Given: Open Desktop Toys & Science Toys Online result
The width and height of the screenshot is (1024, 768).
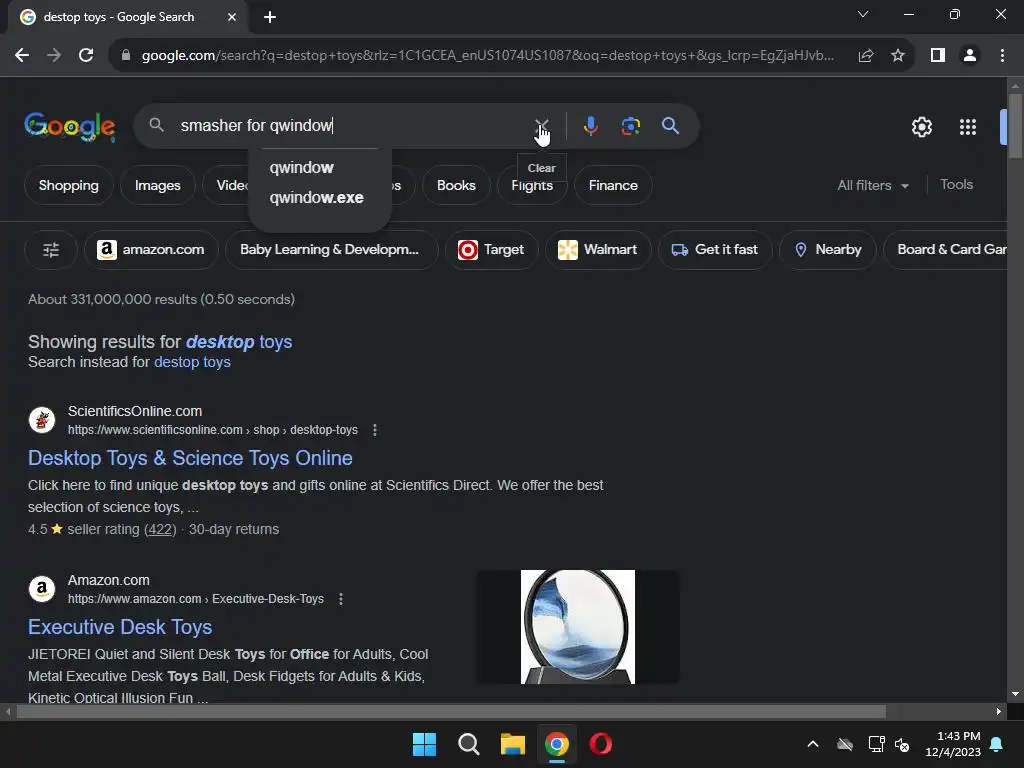Looking at the screenshot, I should point(190,458).
